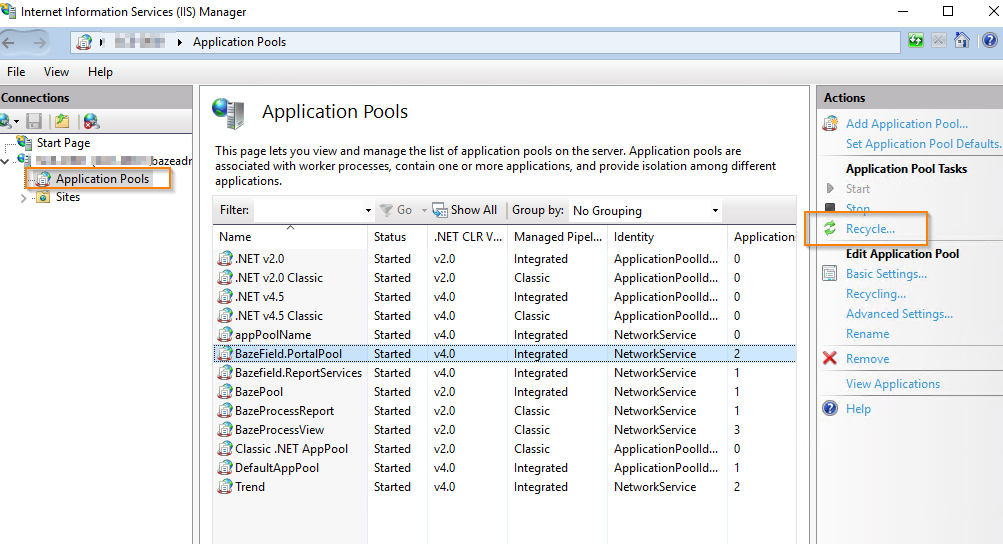This screenshot has height=544, width=1003.
Task: Click the .NET v2.0 pool icon
Action: (225, 259)
